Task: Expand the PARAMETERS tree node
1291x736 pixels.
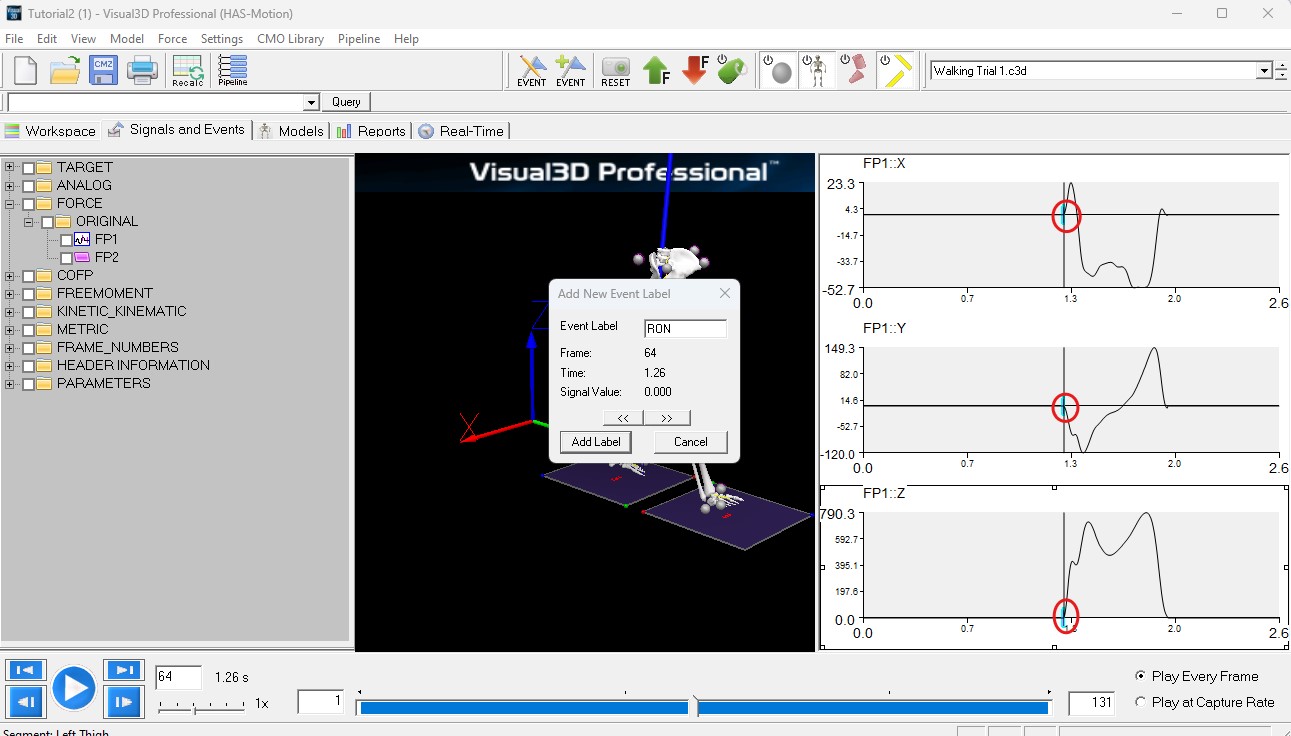Action: click(10, 383)
